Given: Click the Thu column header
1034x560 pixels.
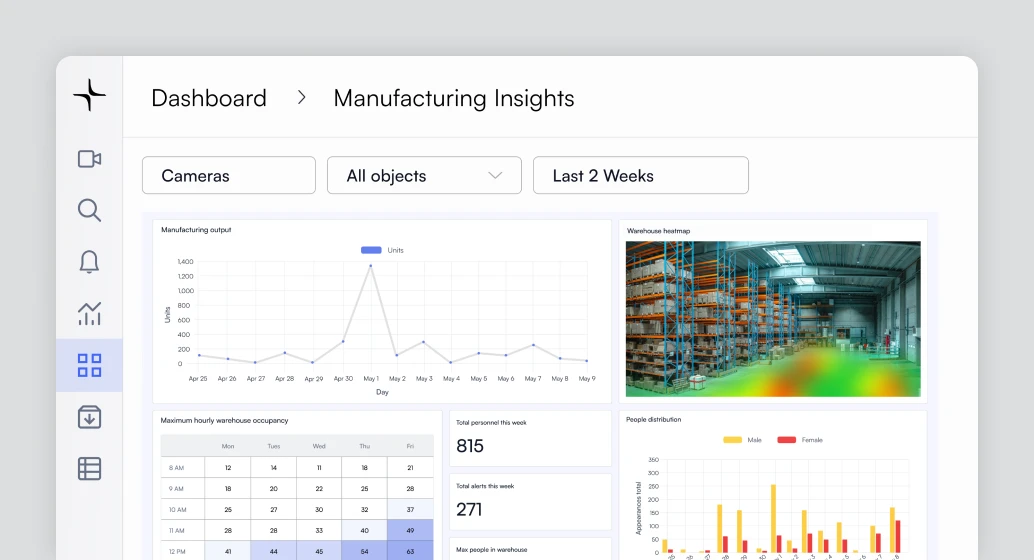Looking at the screenshot, I should (365, 447).
